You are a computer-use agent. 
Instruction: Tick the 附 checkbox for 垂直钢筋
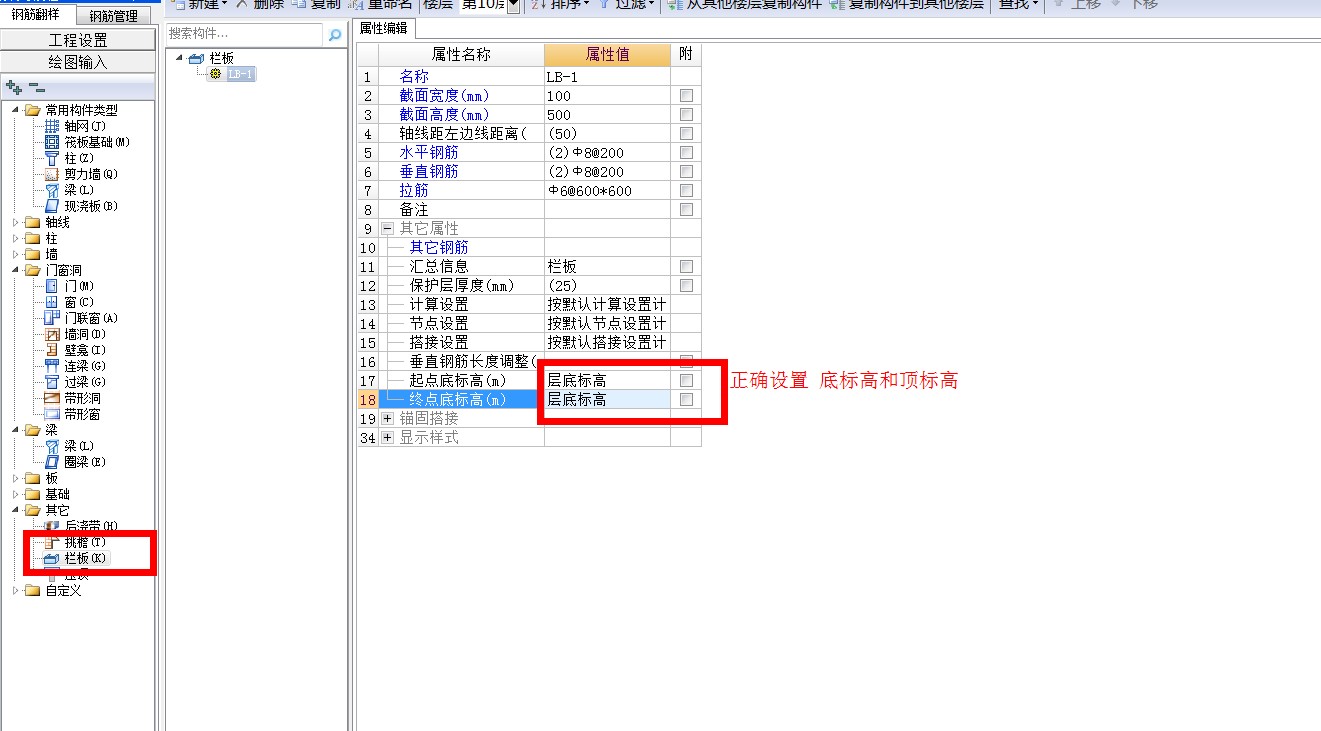pyautogui.click(x=686, y=172)
